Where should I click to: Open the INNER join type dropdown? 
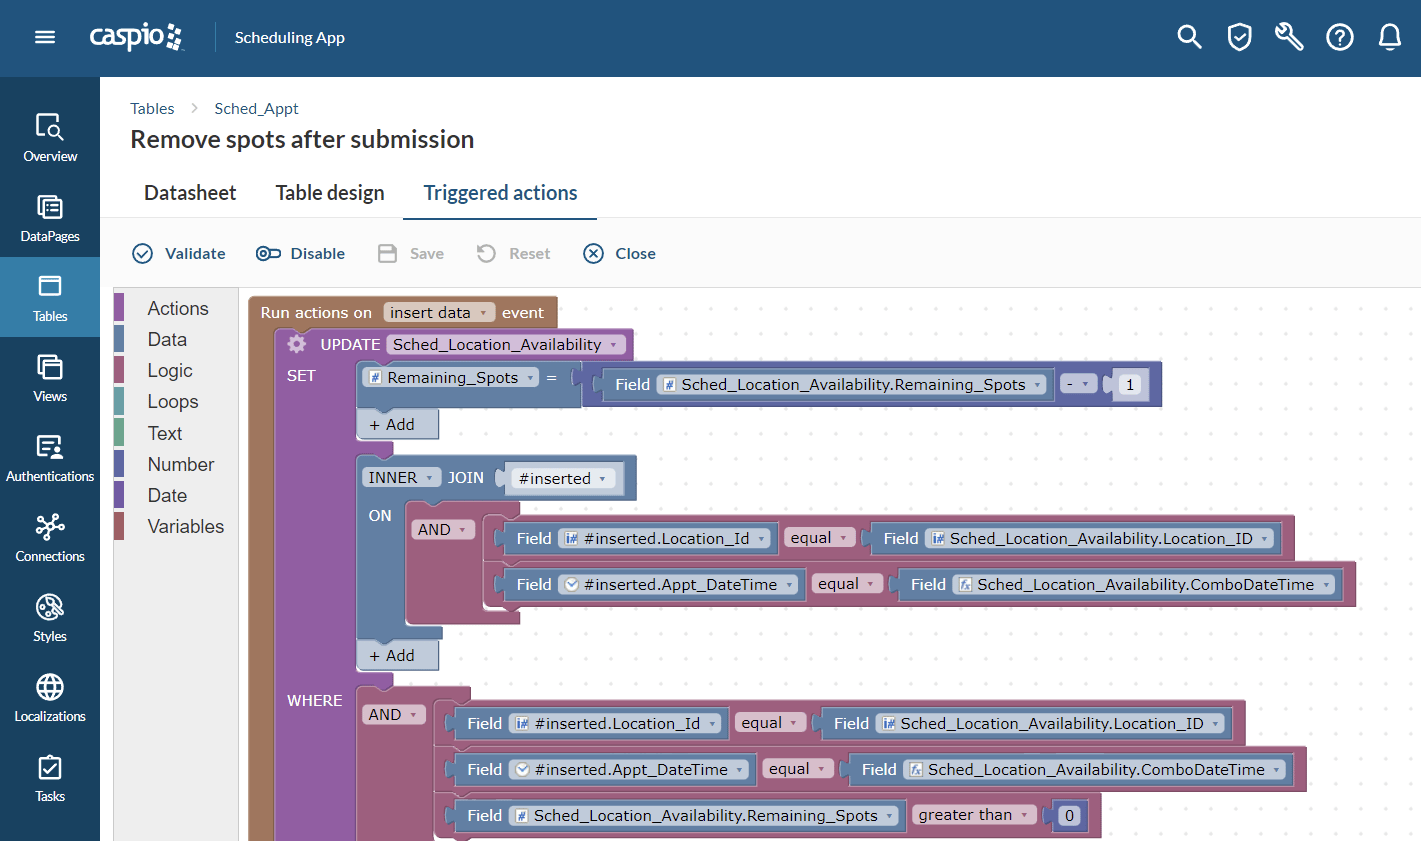pyautogui.click(x=401, y=477)
